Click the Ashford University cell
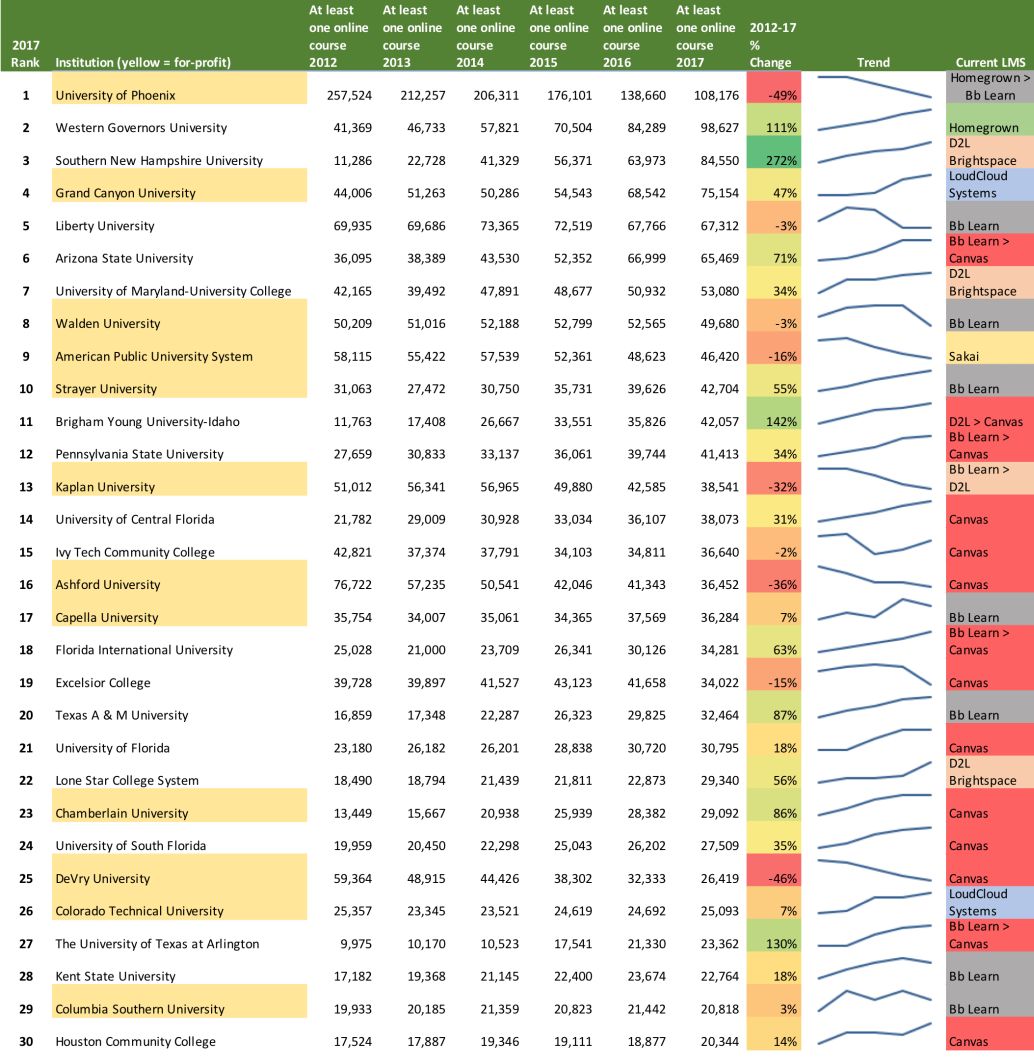The width and height of the screenshot is (1034, 1064). [x=179, y=577]
